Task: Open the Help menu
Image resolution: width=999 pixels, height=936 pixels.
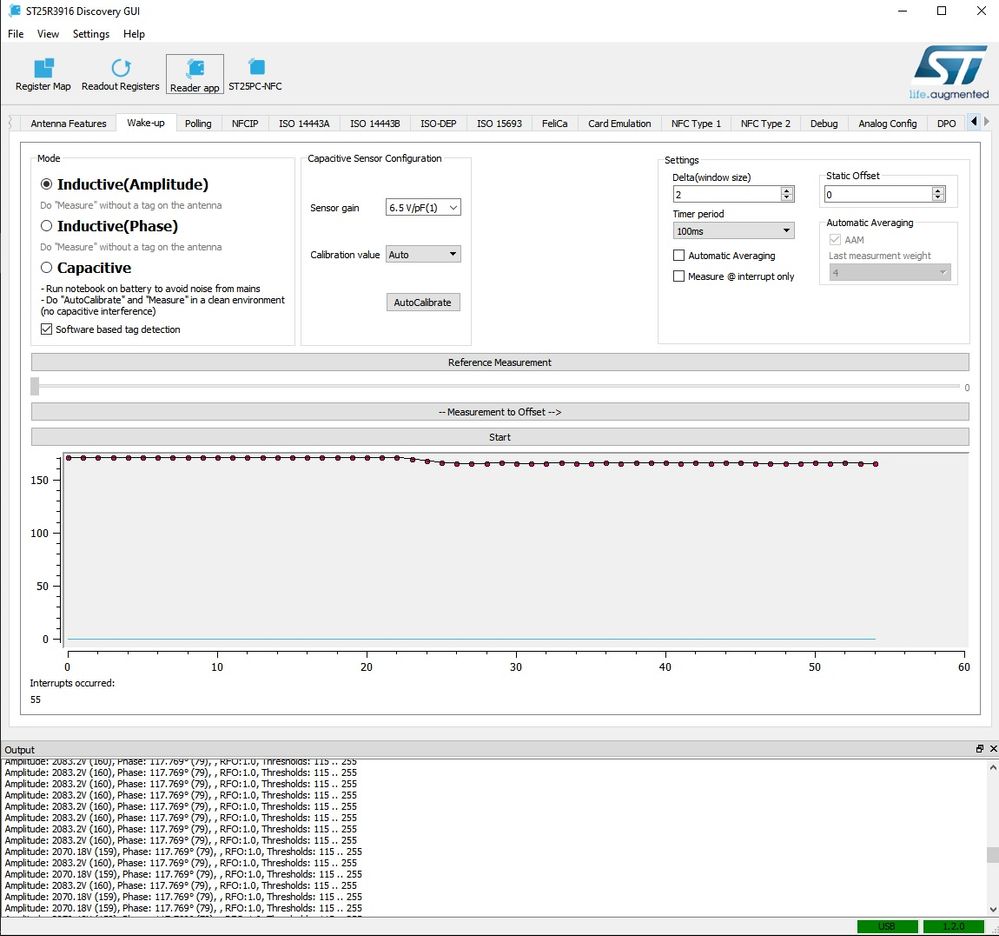Action: point(134,34)
